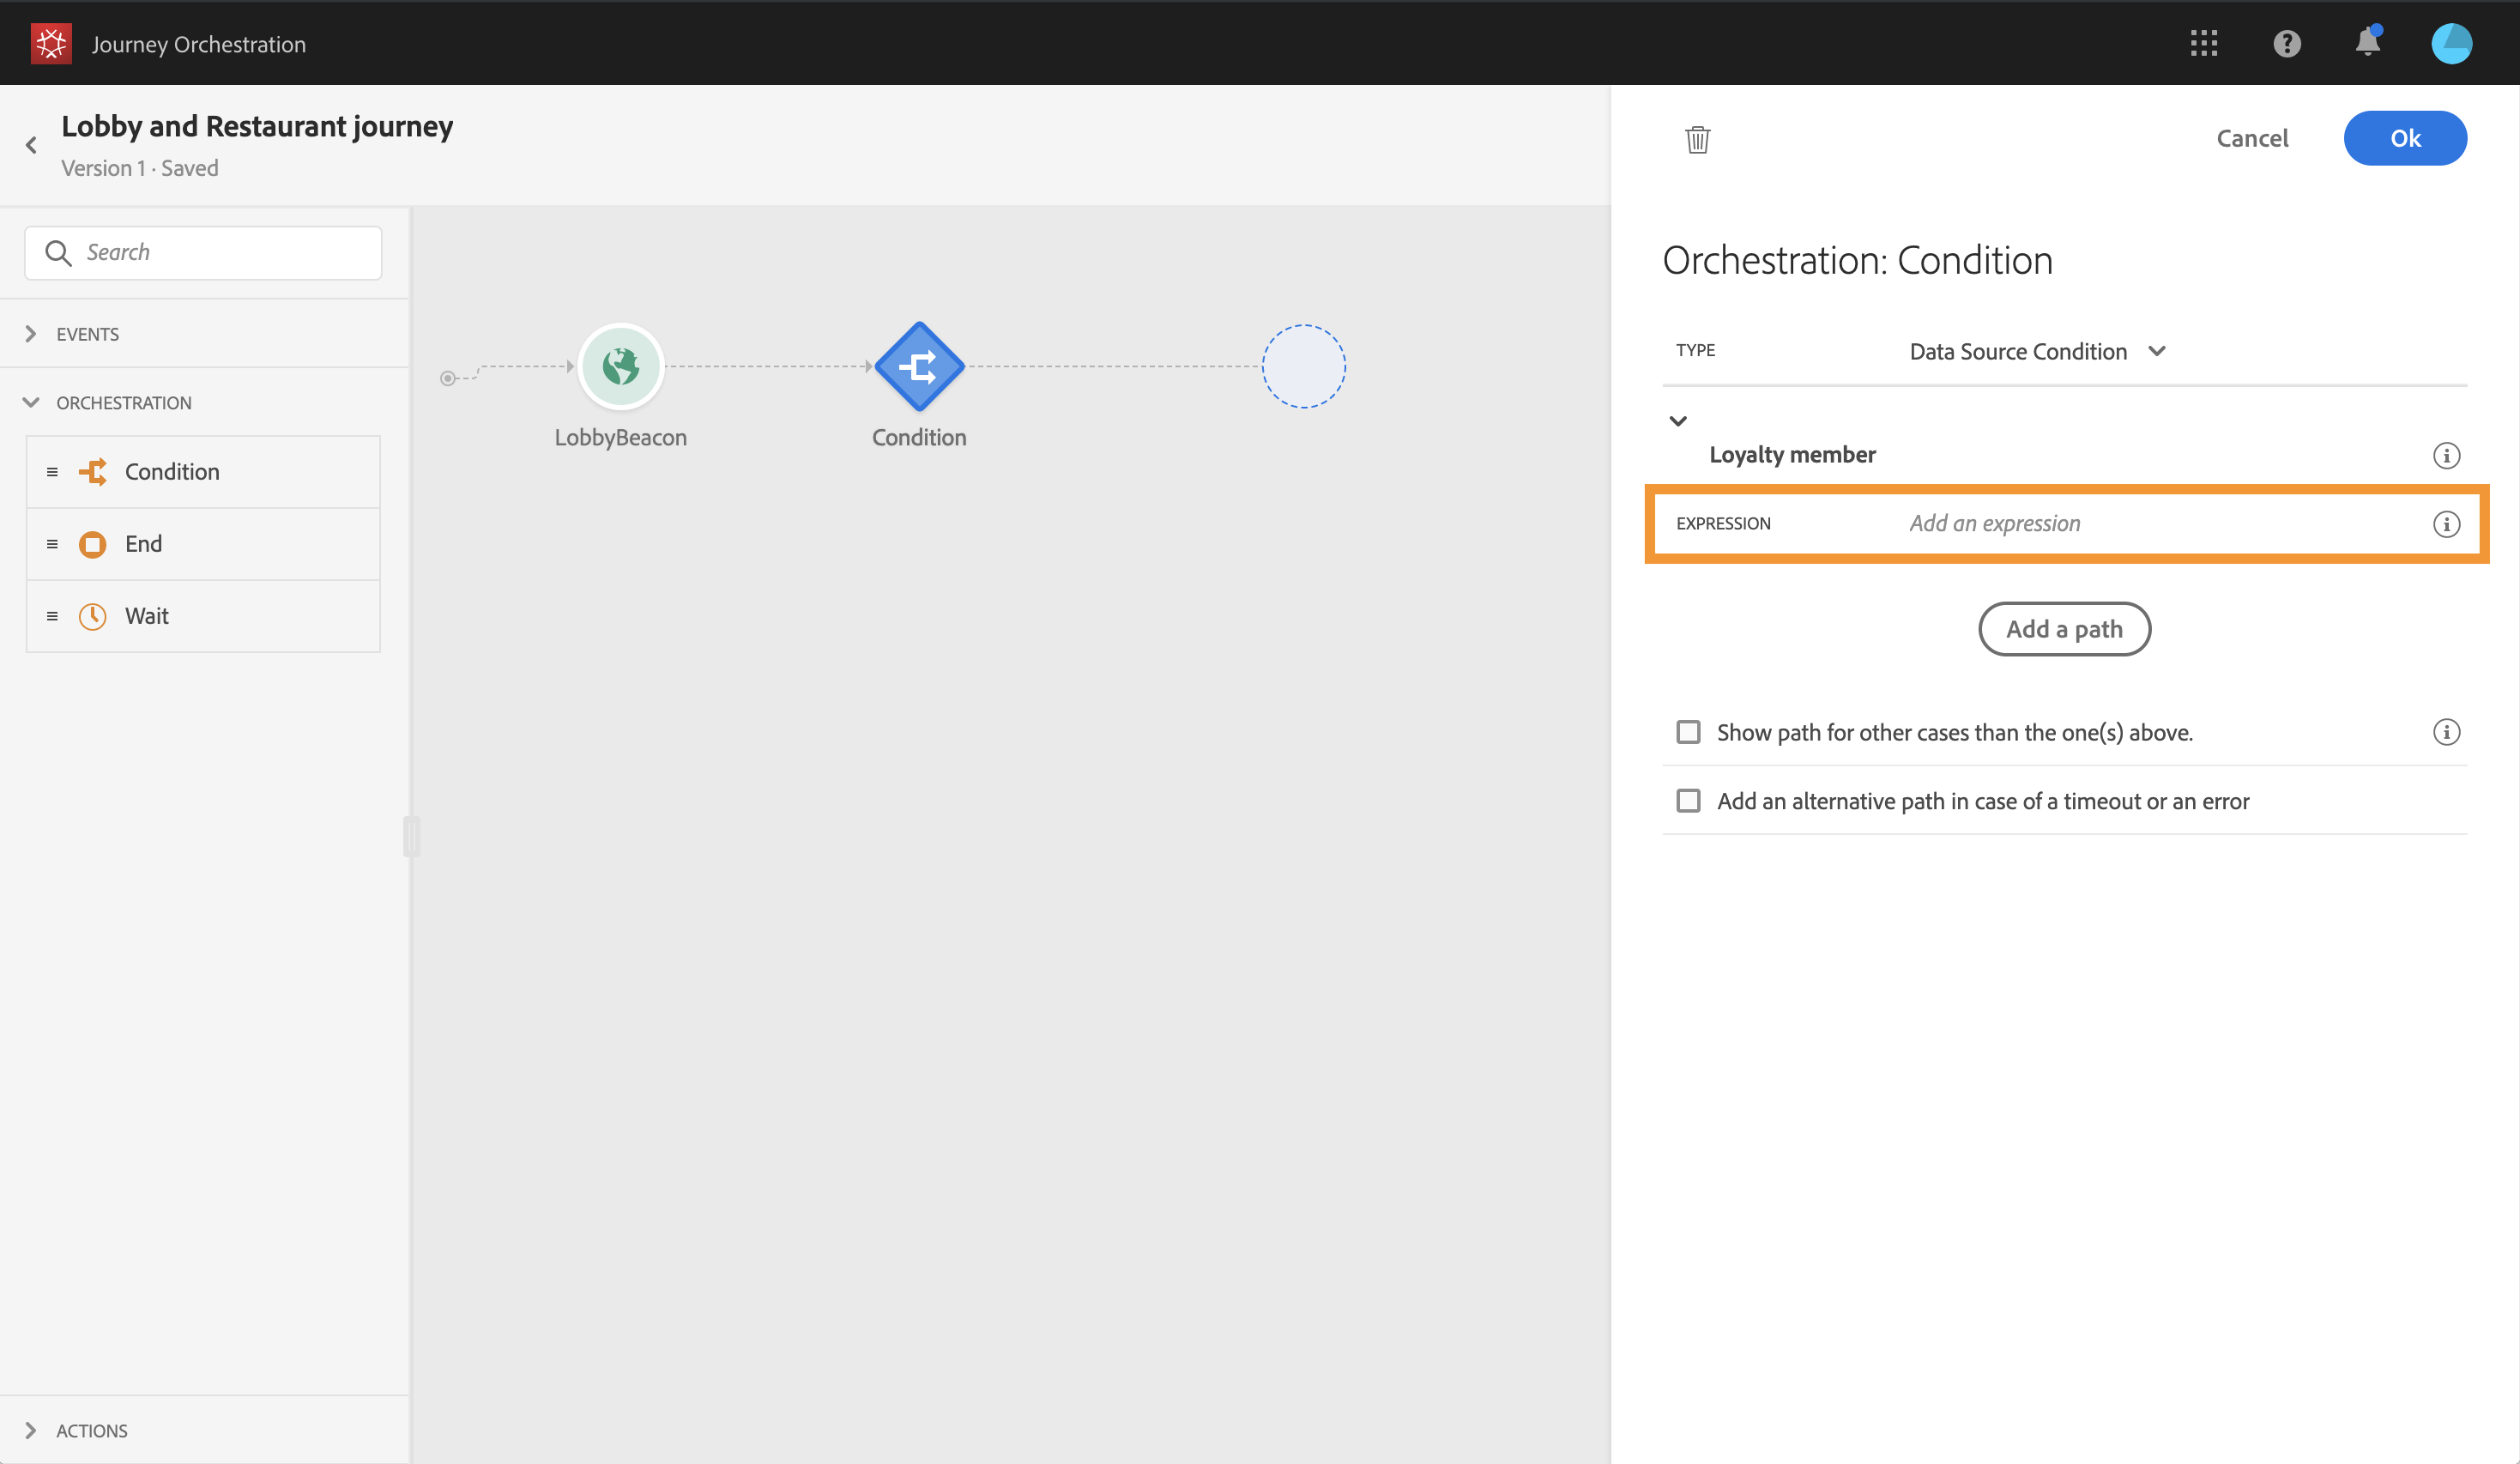This screenshot has width=2520, height=1464.
Task: Click the back arrow beside journey title
Action: pyautogui.click(x=32, y=145)
